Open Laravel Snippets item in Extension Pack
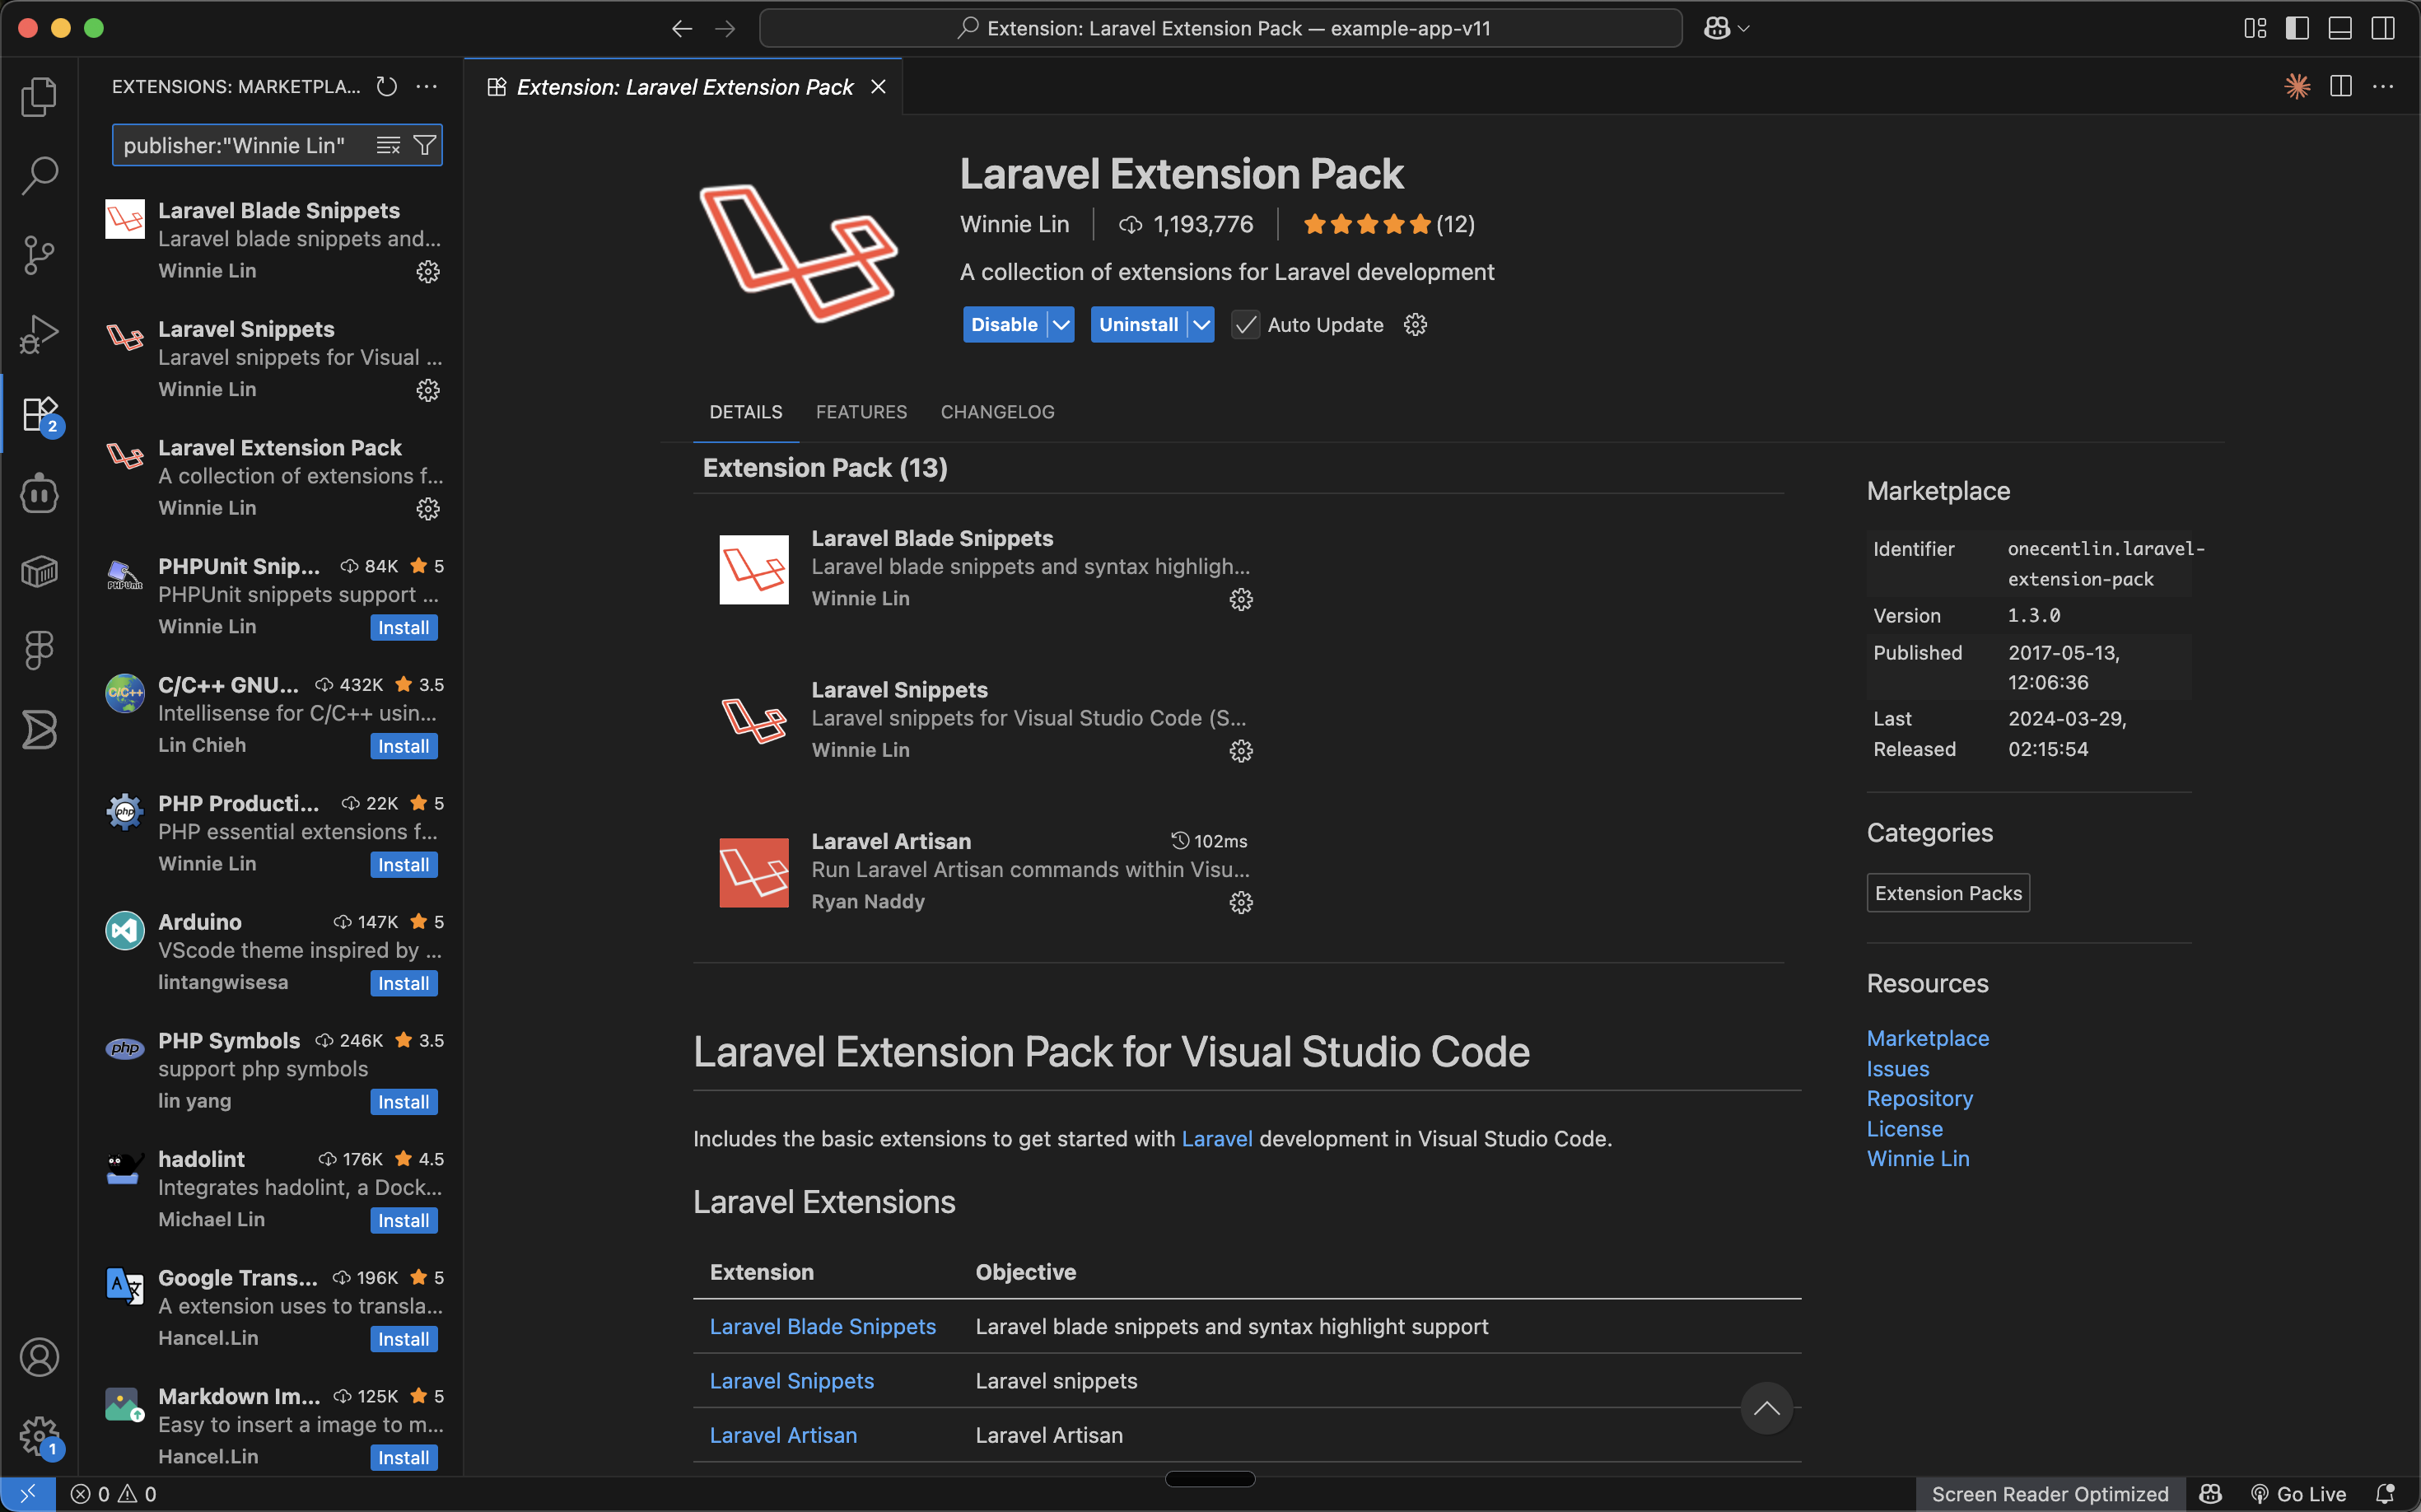Image resolution: width=2421 pixels, height=1512 pixels. tap(987, 720)
